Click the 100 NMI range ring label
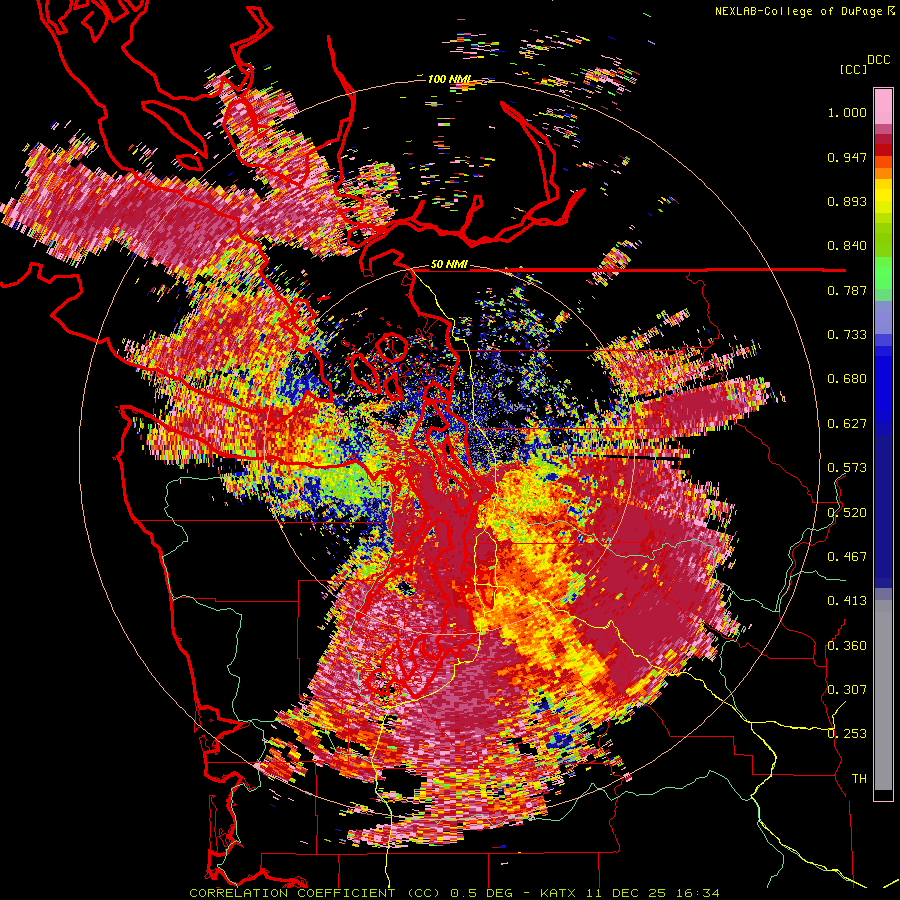Viewport: 900px width, 900px height. click(x=449, y=79)
